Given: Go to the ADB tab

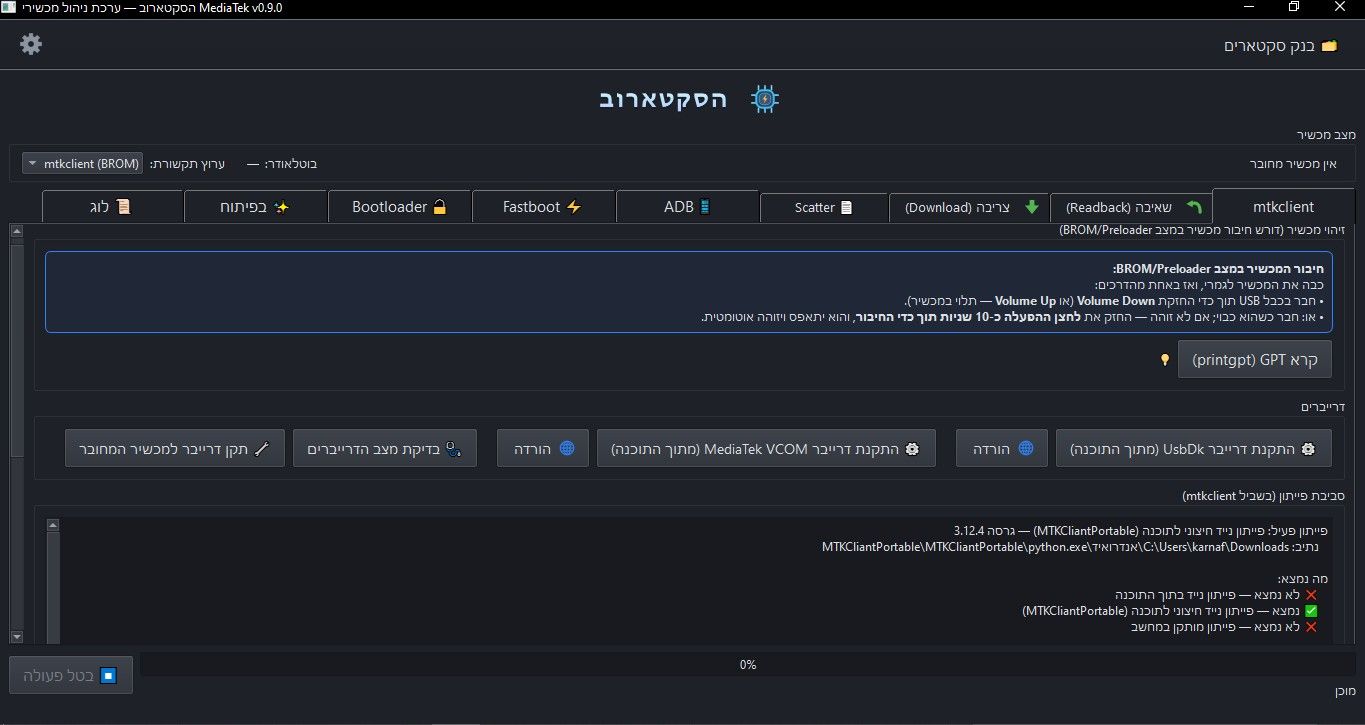Looking at the screenshot, I should point(687,206).
